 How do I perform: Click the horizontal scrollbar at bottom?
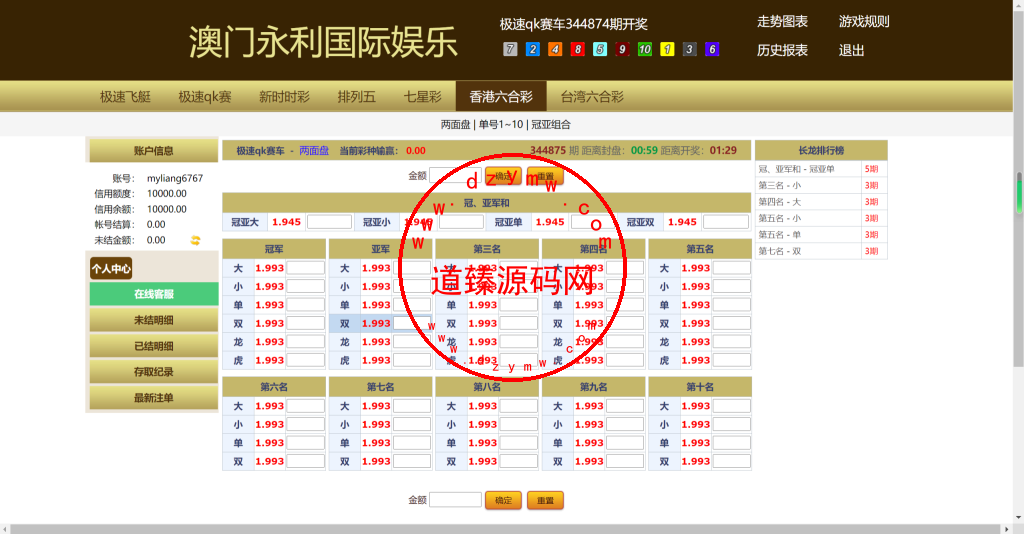pyautogui.click(x=506, y=529)
